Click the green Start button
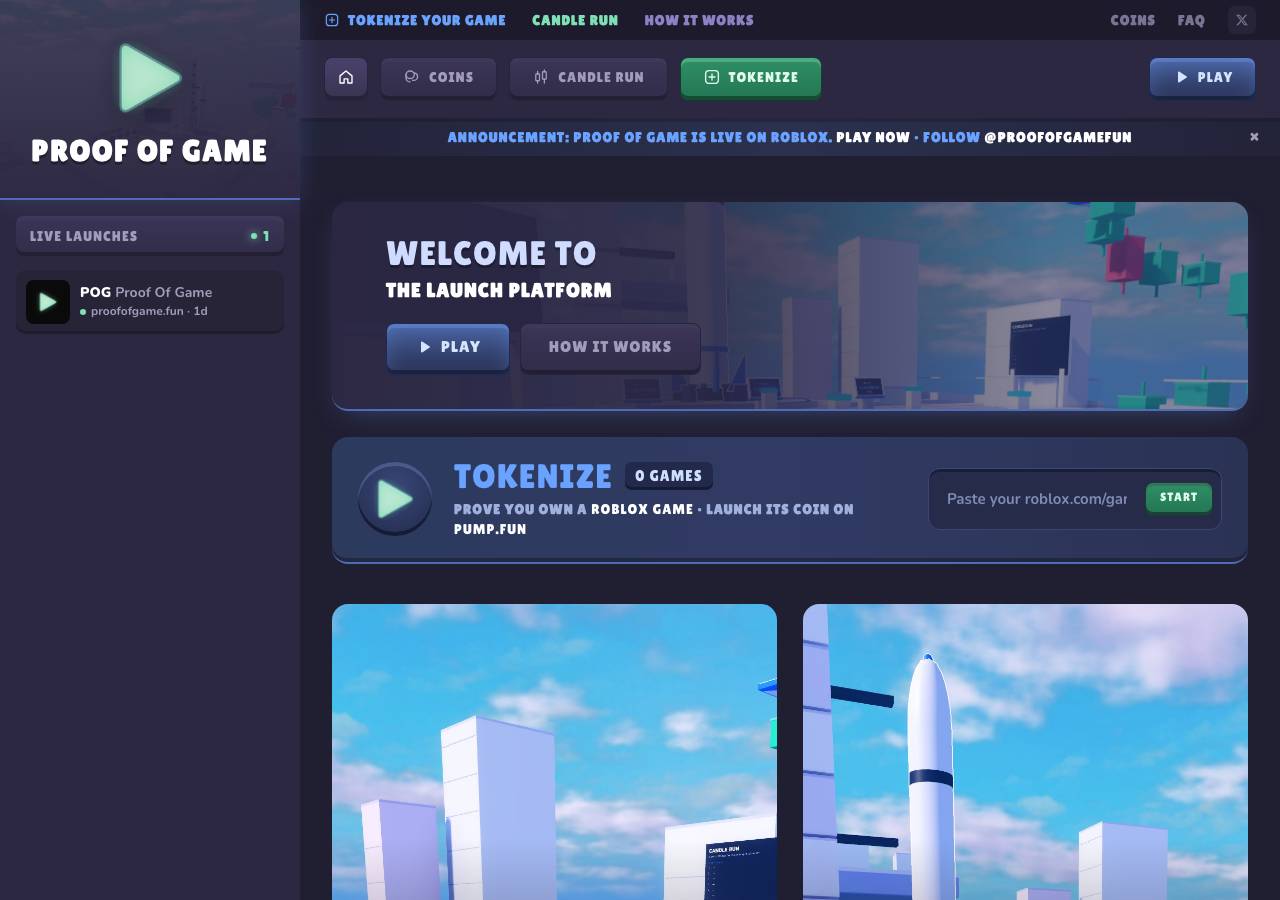 (x=1179, y=497)
